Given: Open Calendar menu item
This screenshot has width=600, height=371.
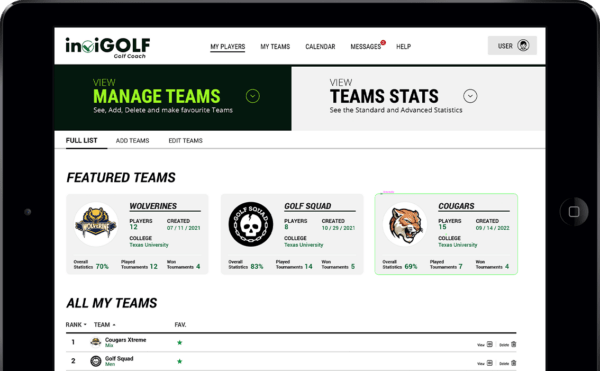Looking at the screenshot, I should click(320, 47).
